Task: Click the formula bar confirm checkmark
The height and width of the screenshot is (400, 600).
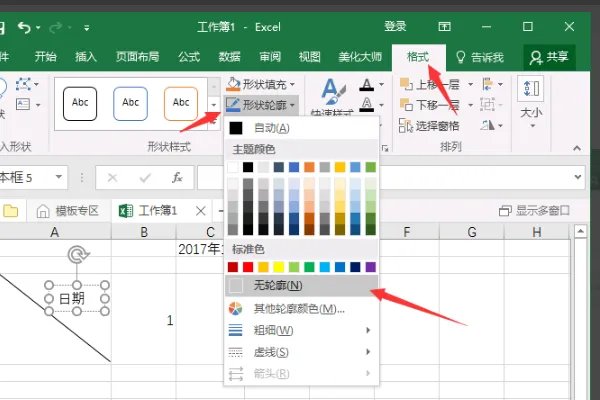Action: pyautogui.click(x=145, y=178)
